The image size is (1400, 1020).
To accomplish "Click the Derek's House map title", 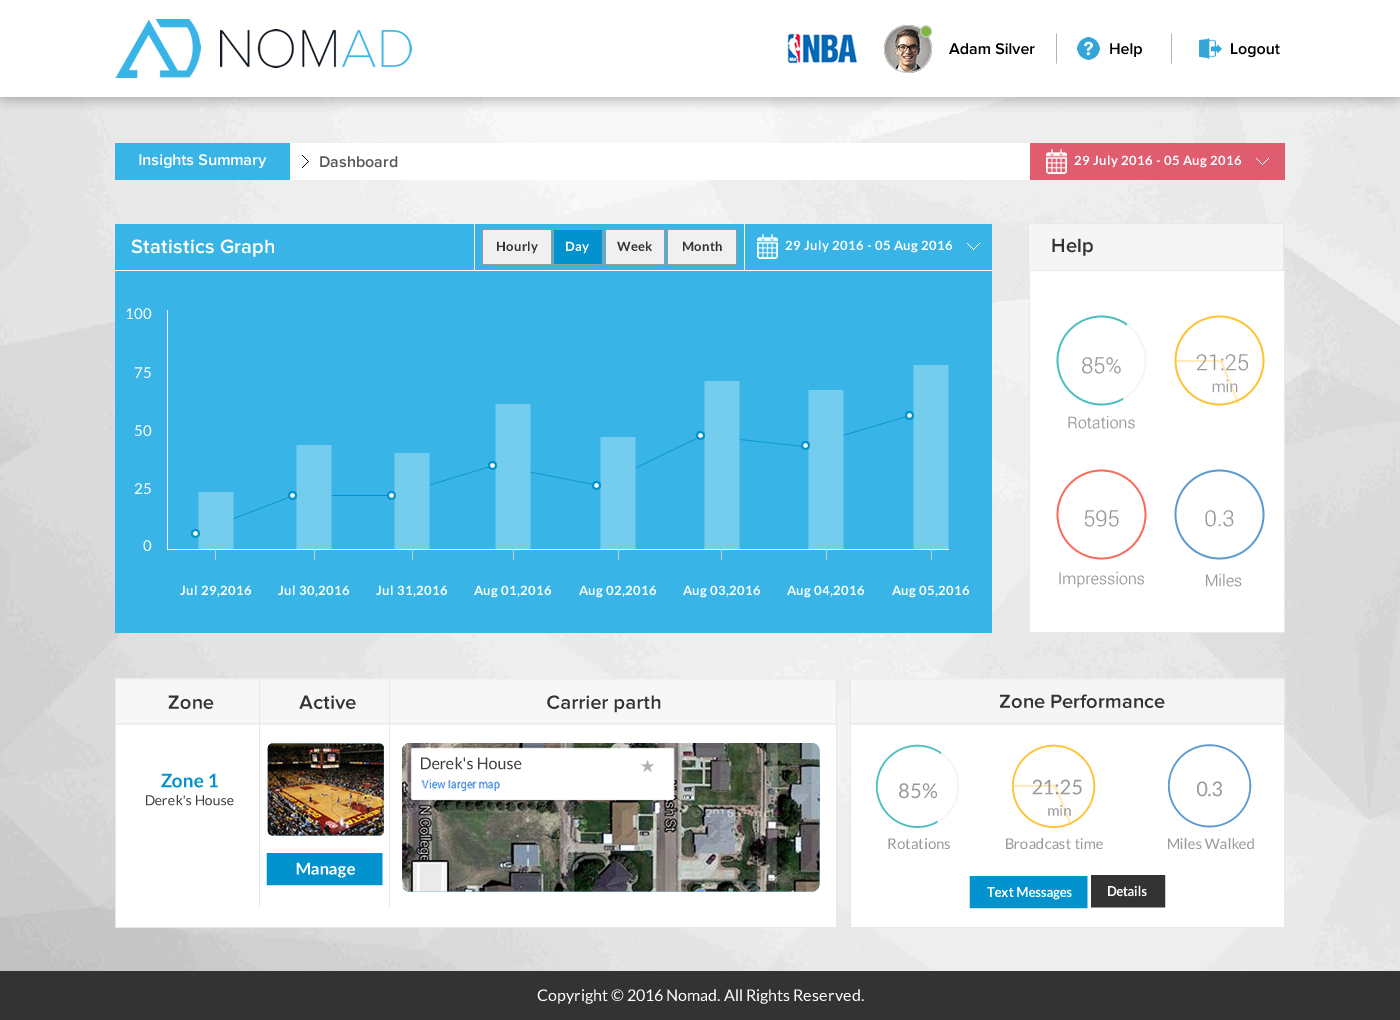I will click(470, 764).
